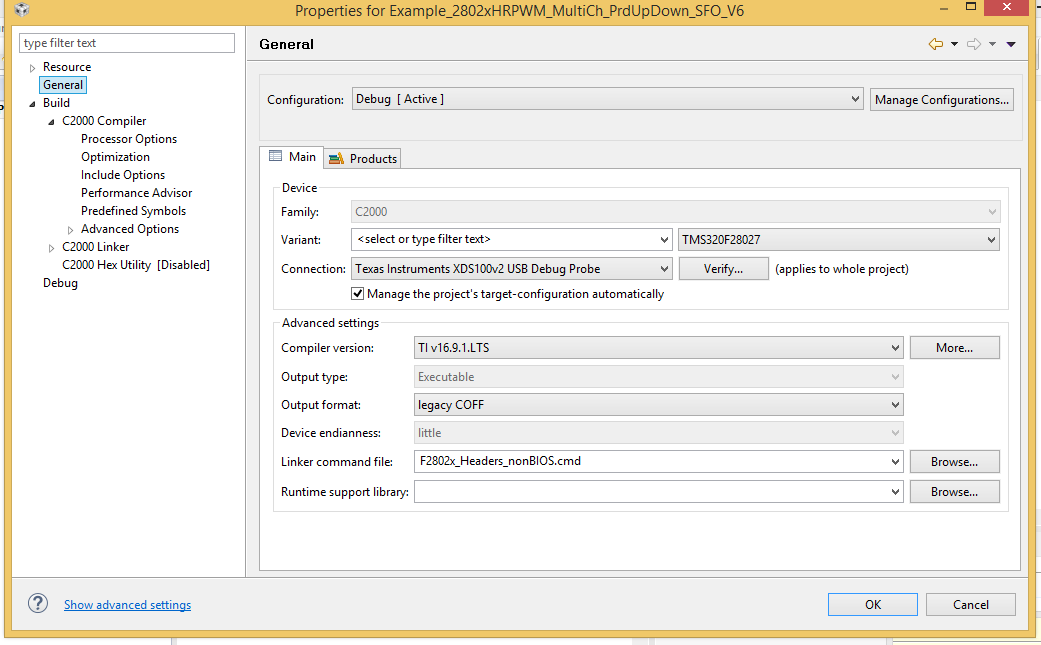
Task: Click the forward navigation arrow icon
Action: pyautogui.click(x=973, y=44)
